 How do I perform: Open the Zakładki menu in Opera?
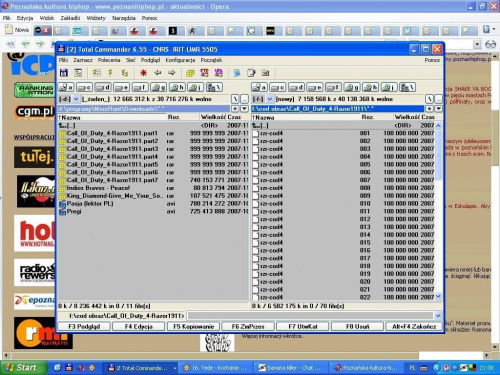pos(70,18)
